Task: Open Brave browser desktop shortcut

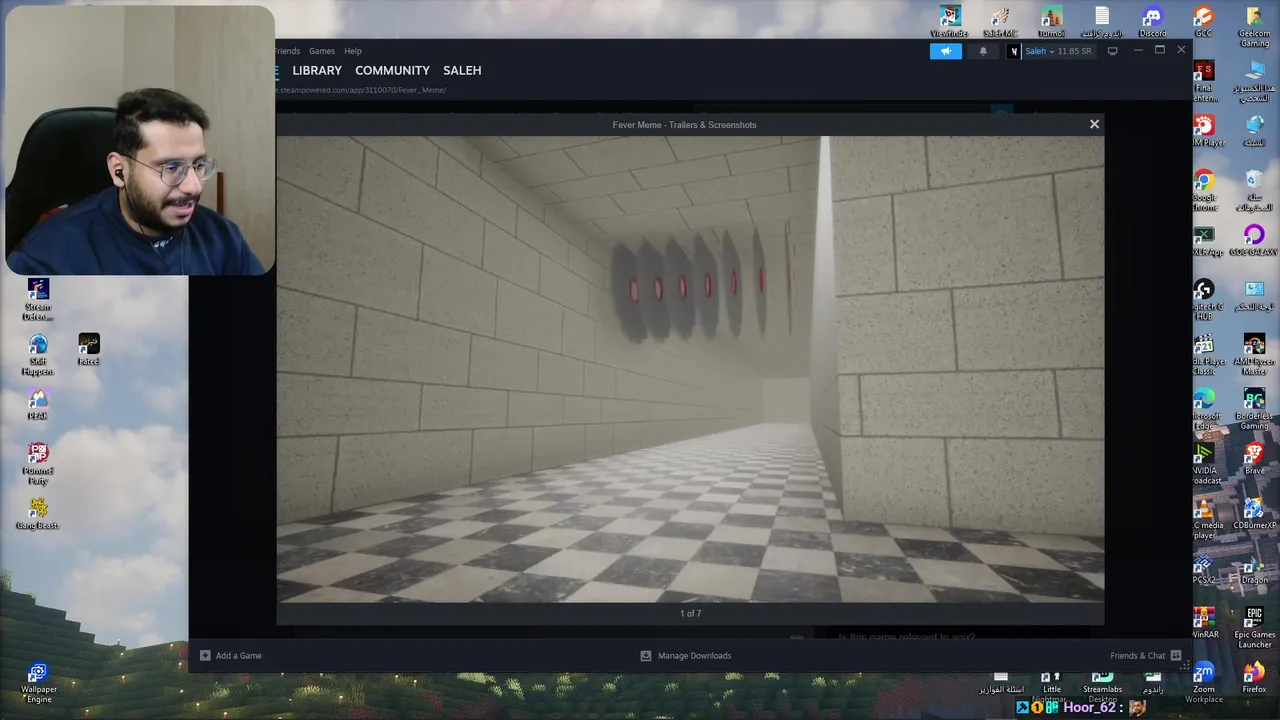Action: 1254,459
